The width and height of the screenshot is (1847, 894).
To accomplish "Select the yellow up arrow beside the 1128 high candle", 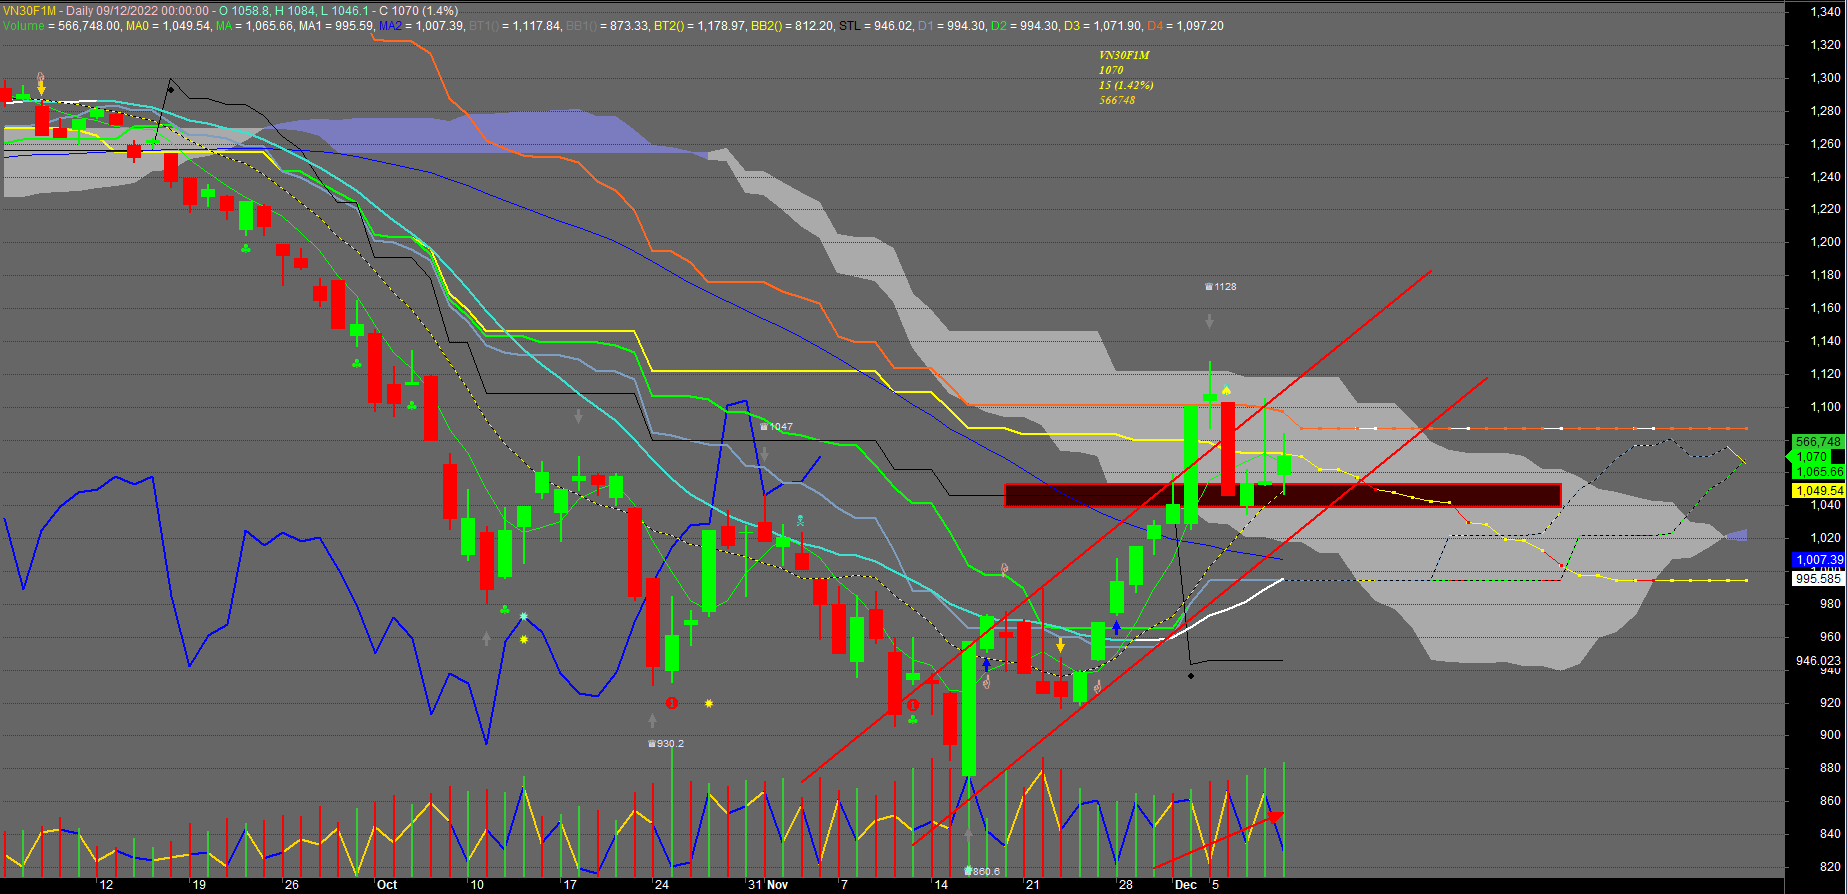I will point(1226,390).
